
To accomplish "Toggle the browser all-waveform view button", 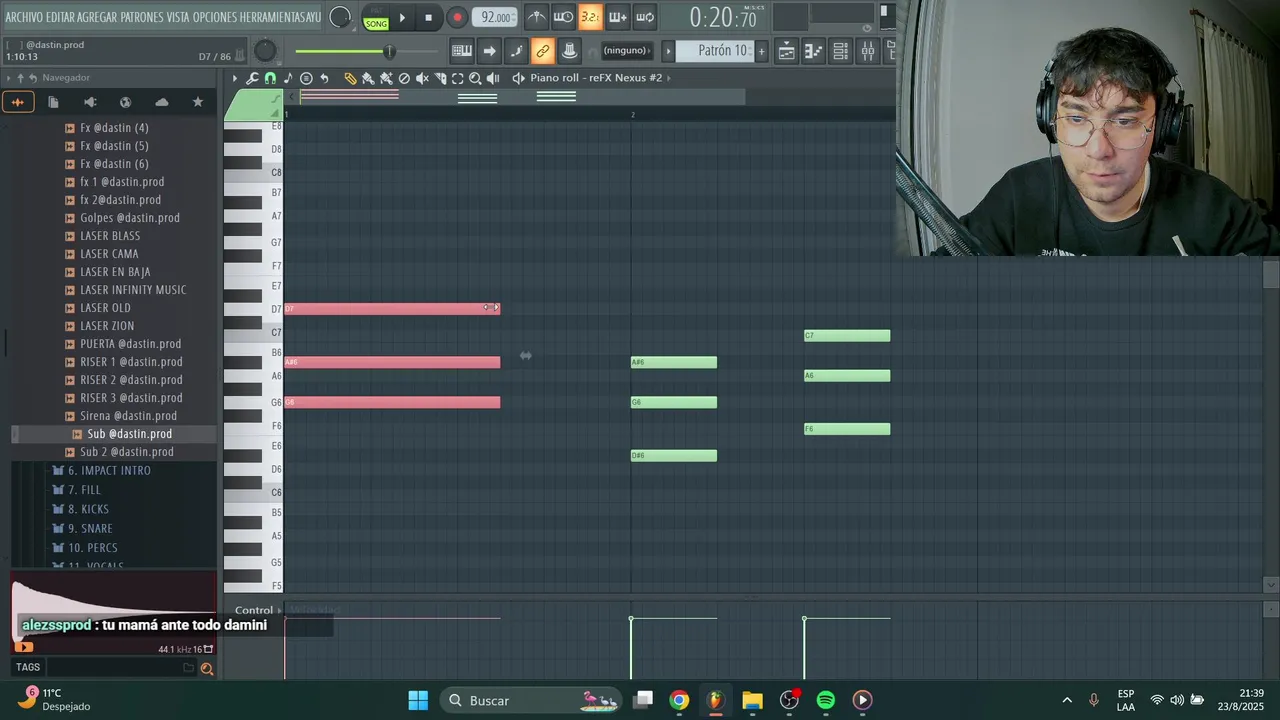I will pyautogui.click(x=17, y=102).
